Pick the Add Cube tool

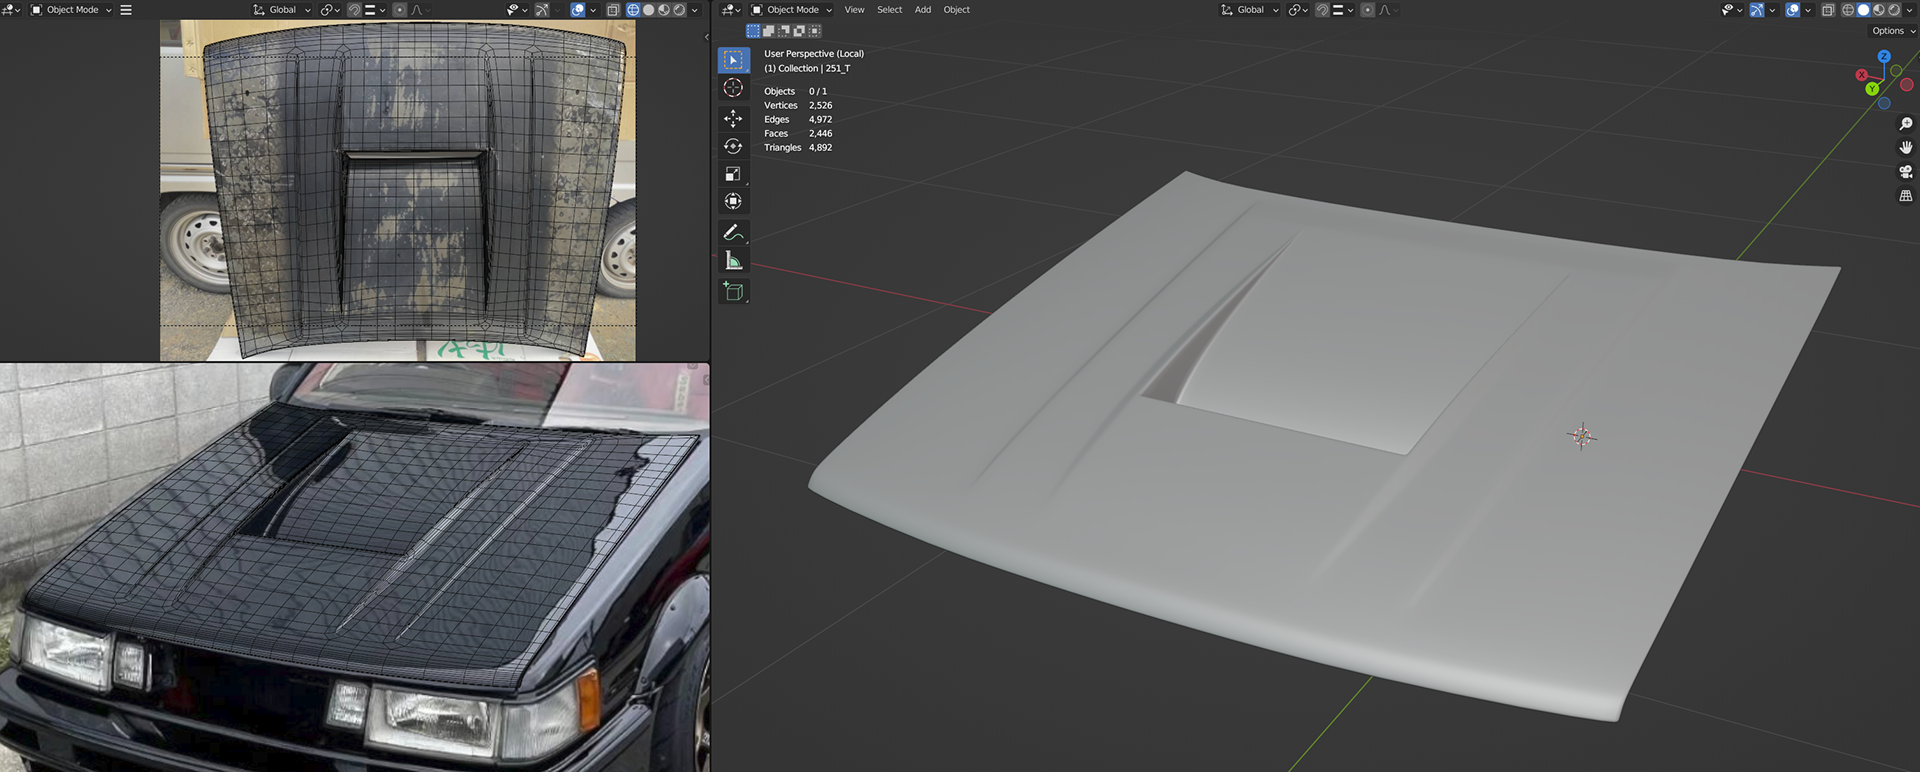click(x=733, y=292)
